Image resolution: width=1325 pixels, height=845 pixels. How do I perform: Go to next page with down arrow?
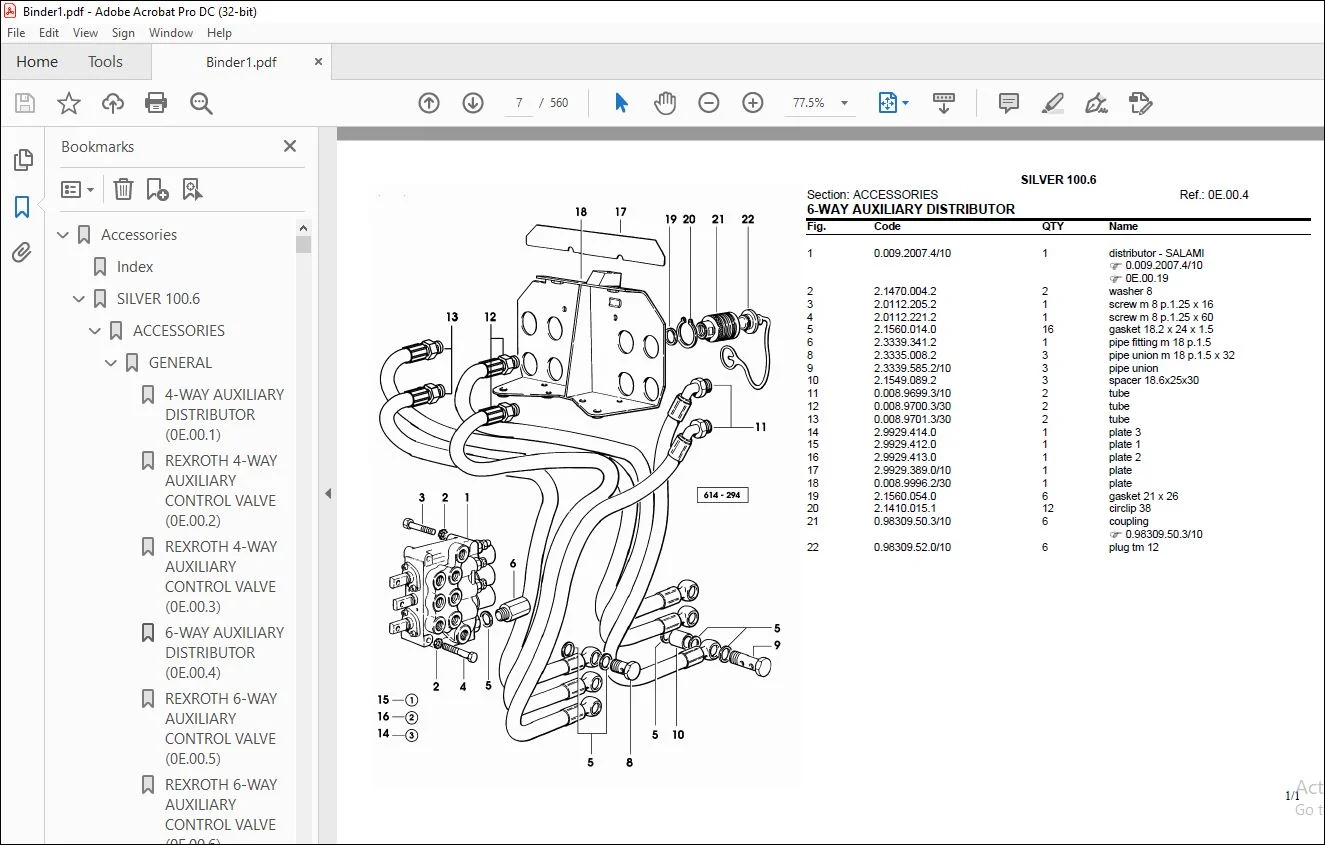point(473,103)
